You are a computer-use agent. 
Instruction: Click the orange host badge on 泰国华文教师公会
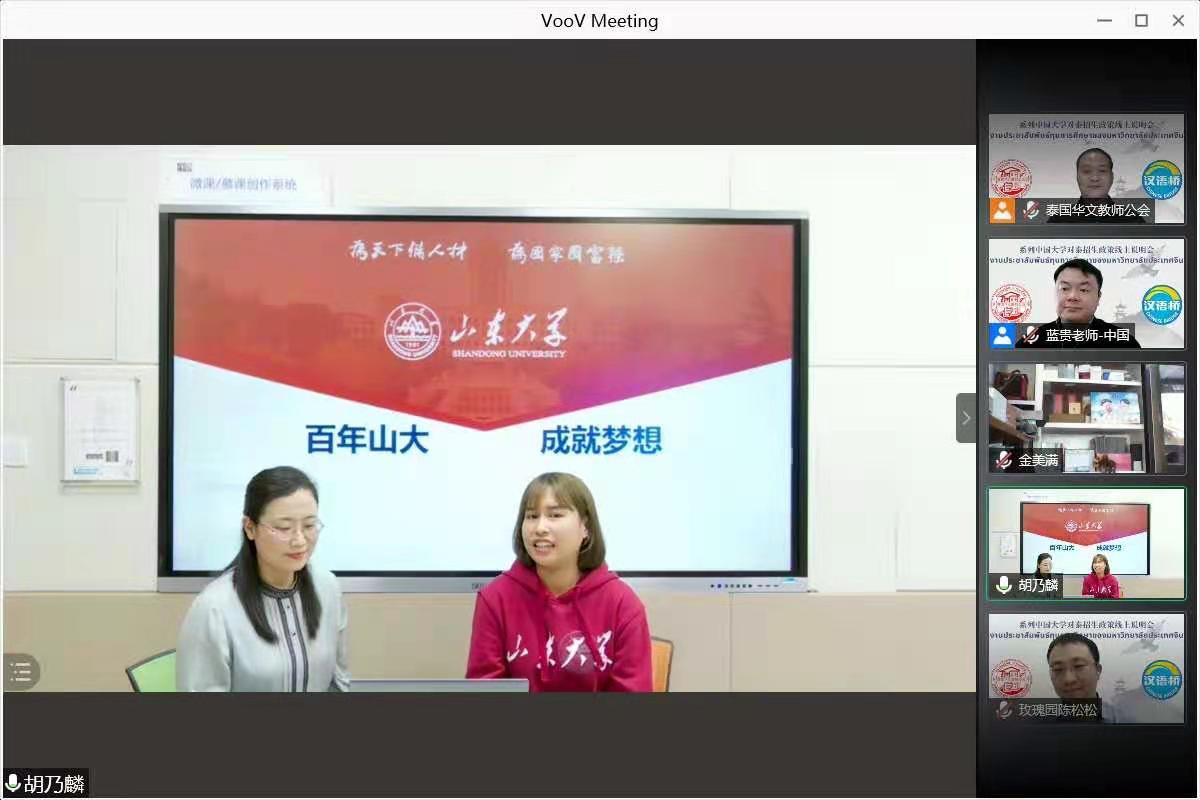tap(1003, 210)
